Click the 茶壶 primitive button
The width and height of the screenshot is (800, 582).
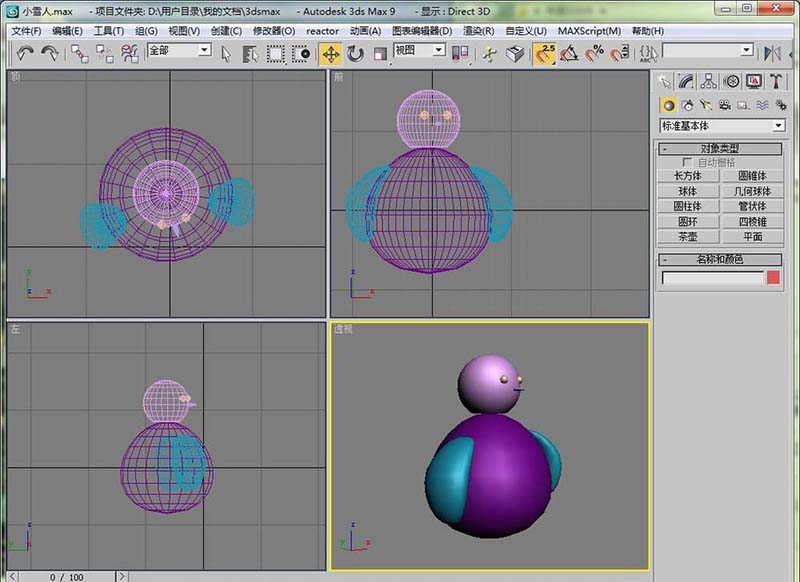tap(688, 236)
